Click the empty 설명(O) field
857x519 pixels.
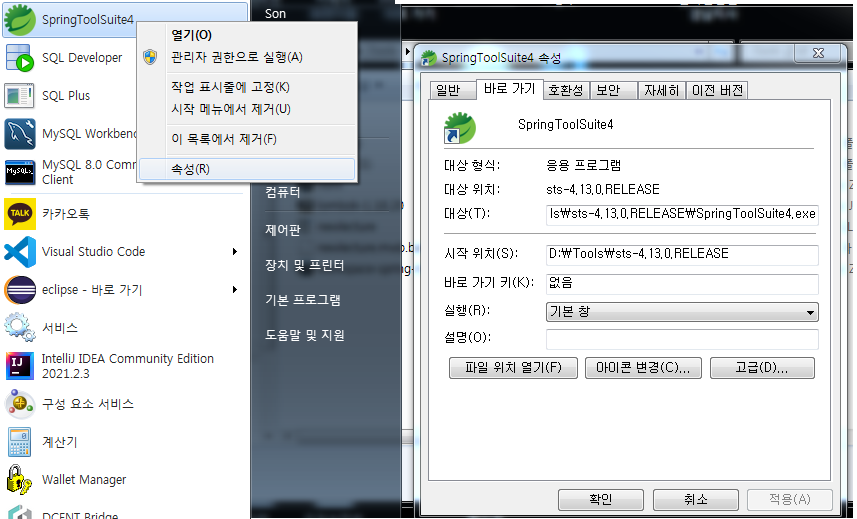click(682, 339)
